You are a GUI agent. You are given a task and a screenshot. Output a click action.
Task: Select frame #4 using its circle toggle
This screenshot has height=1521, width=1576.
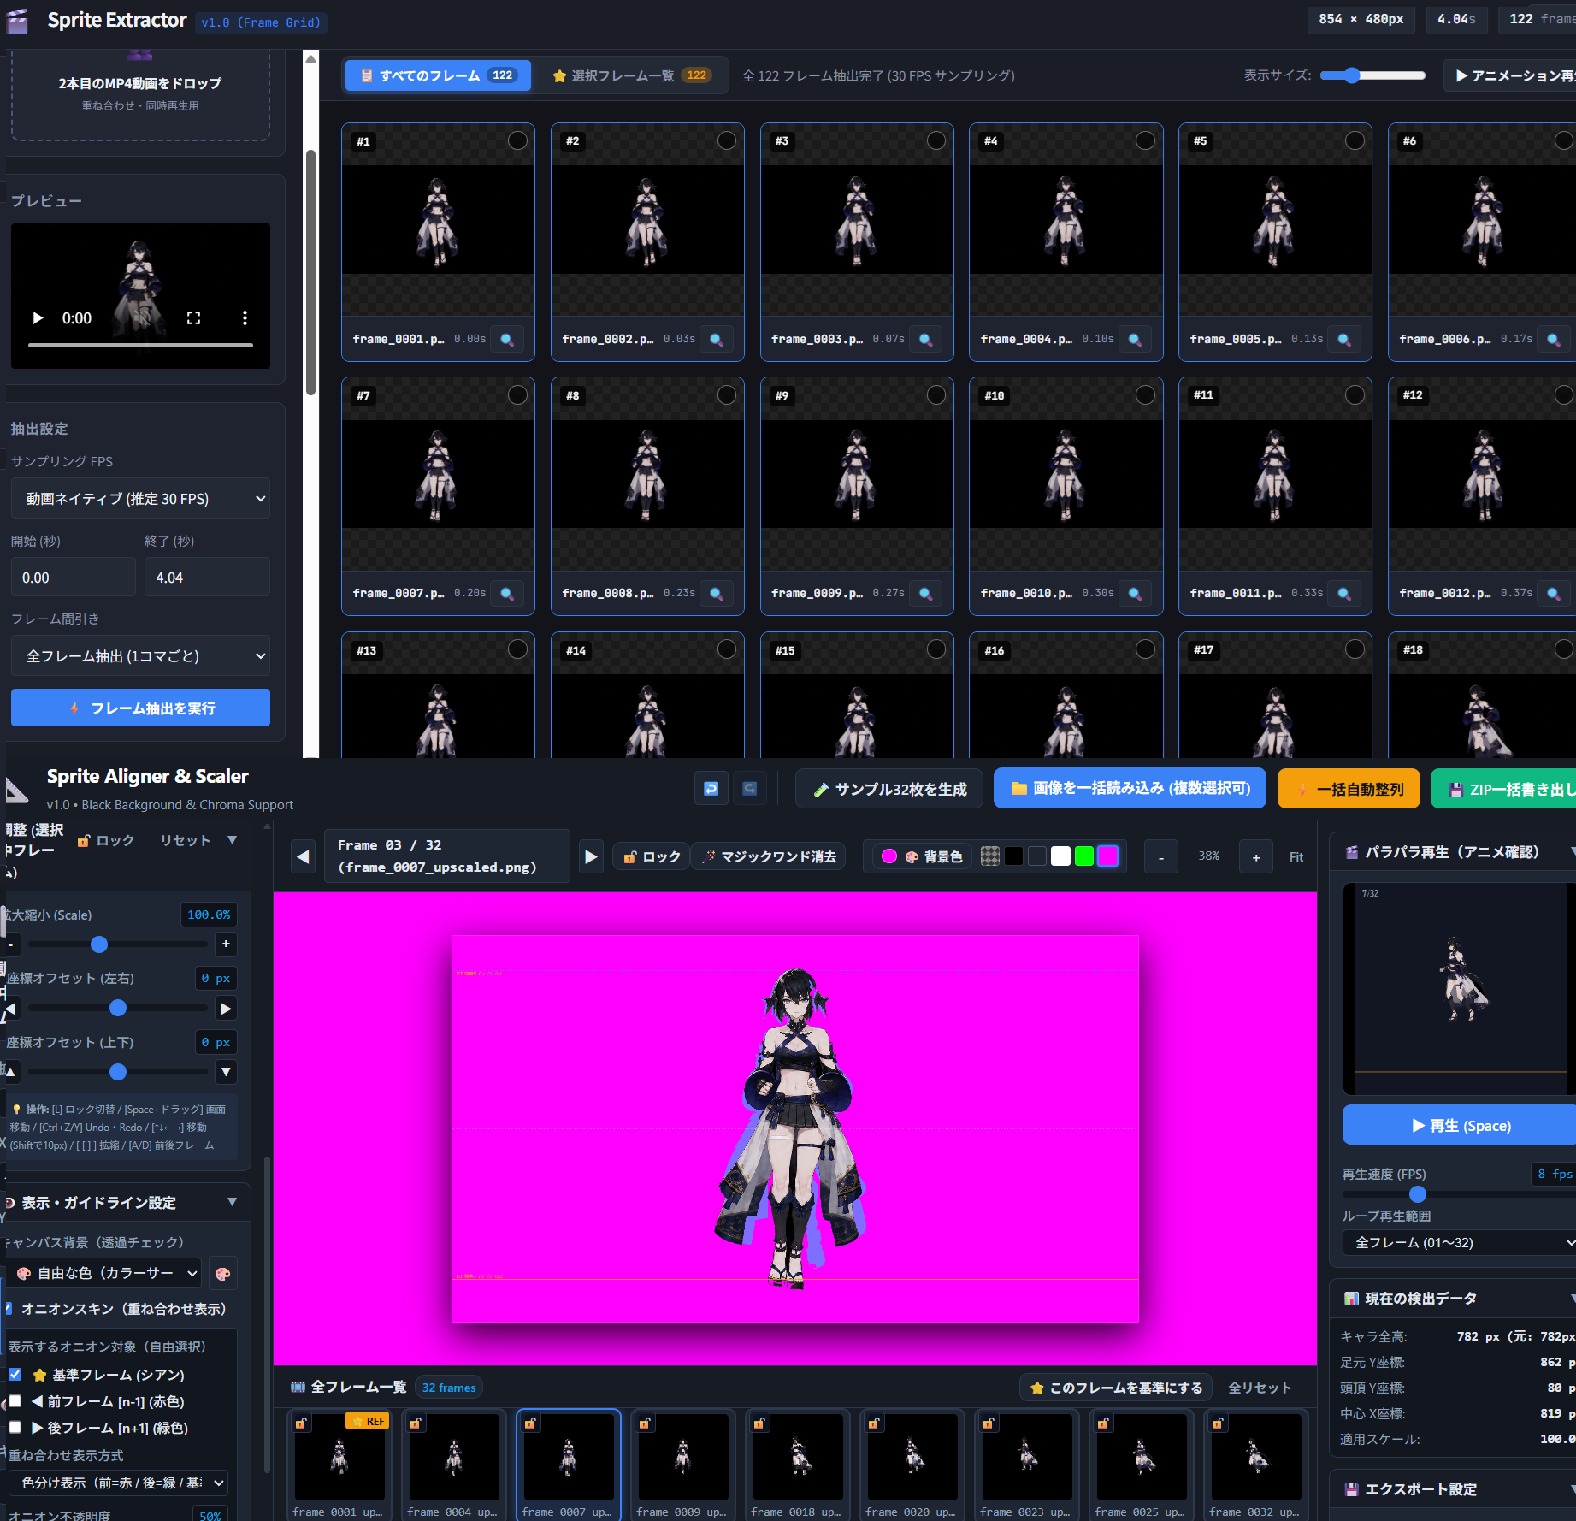[x=1146, y=141]
